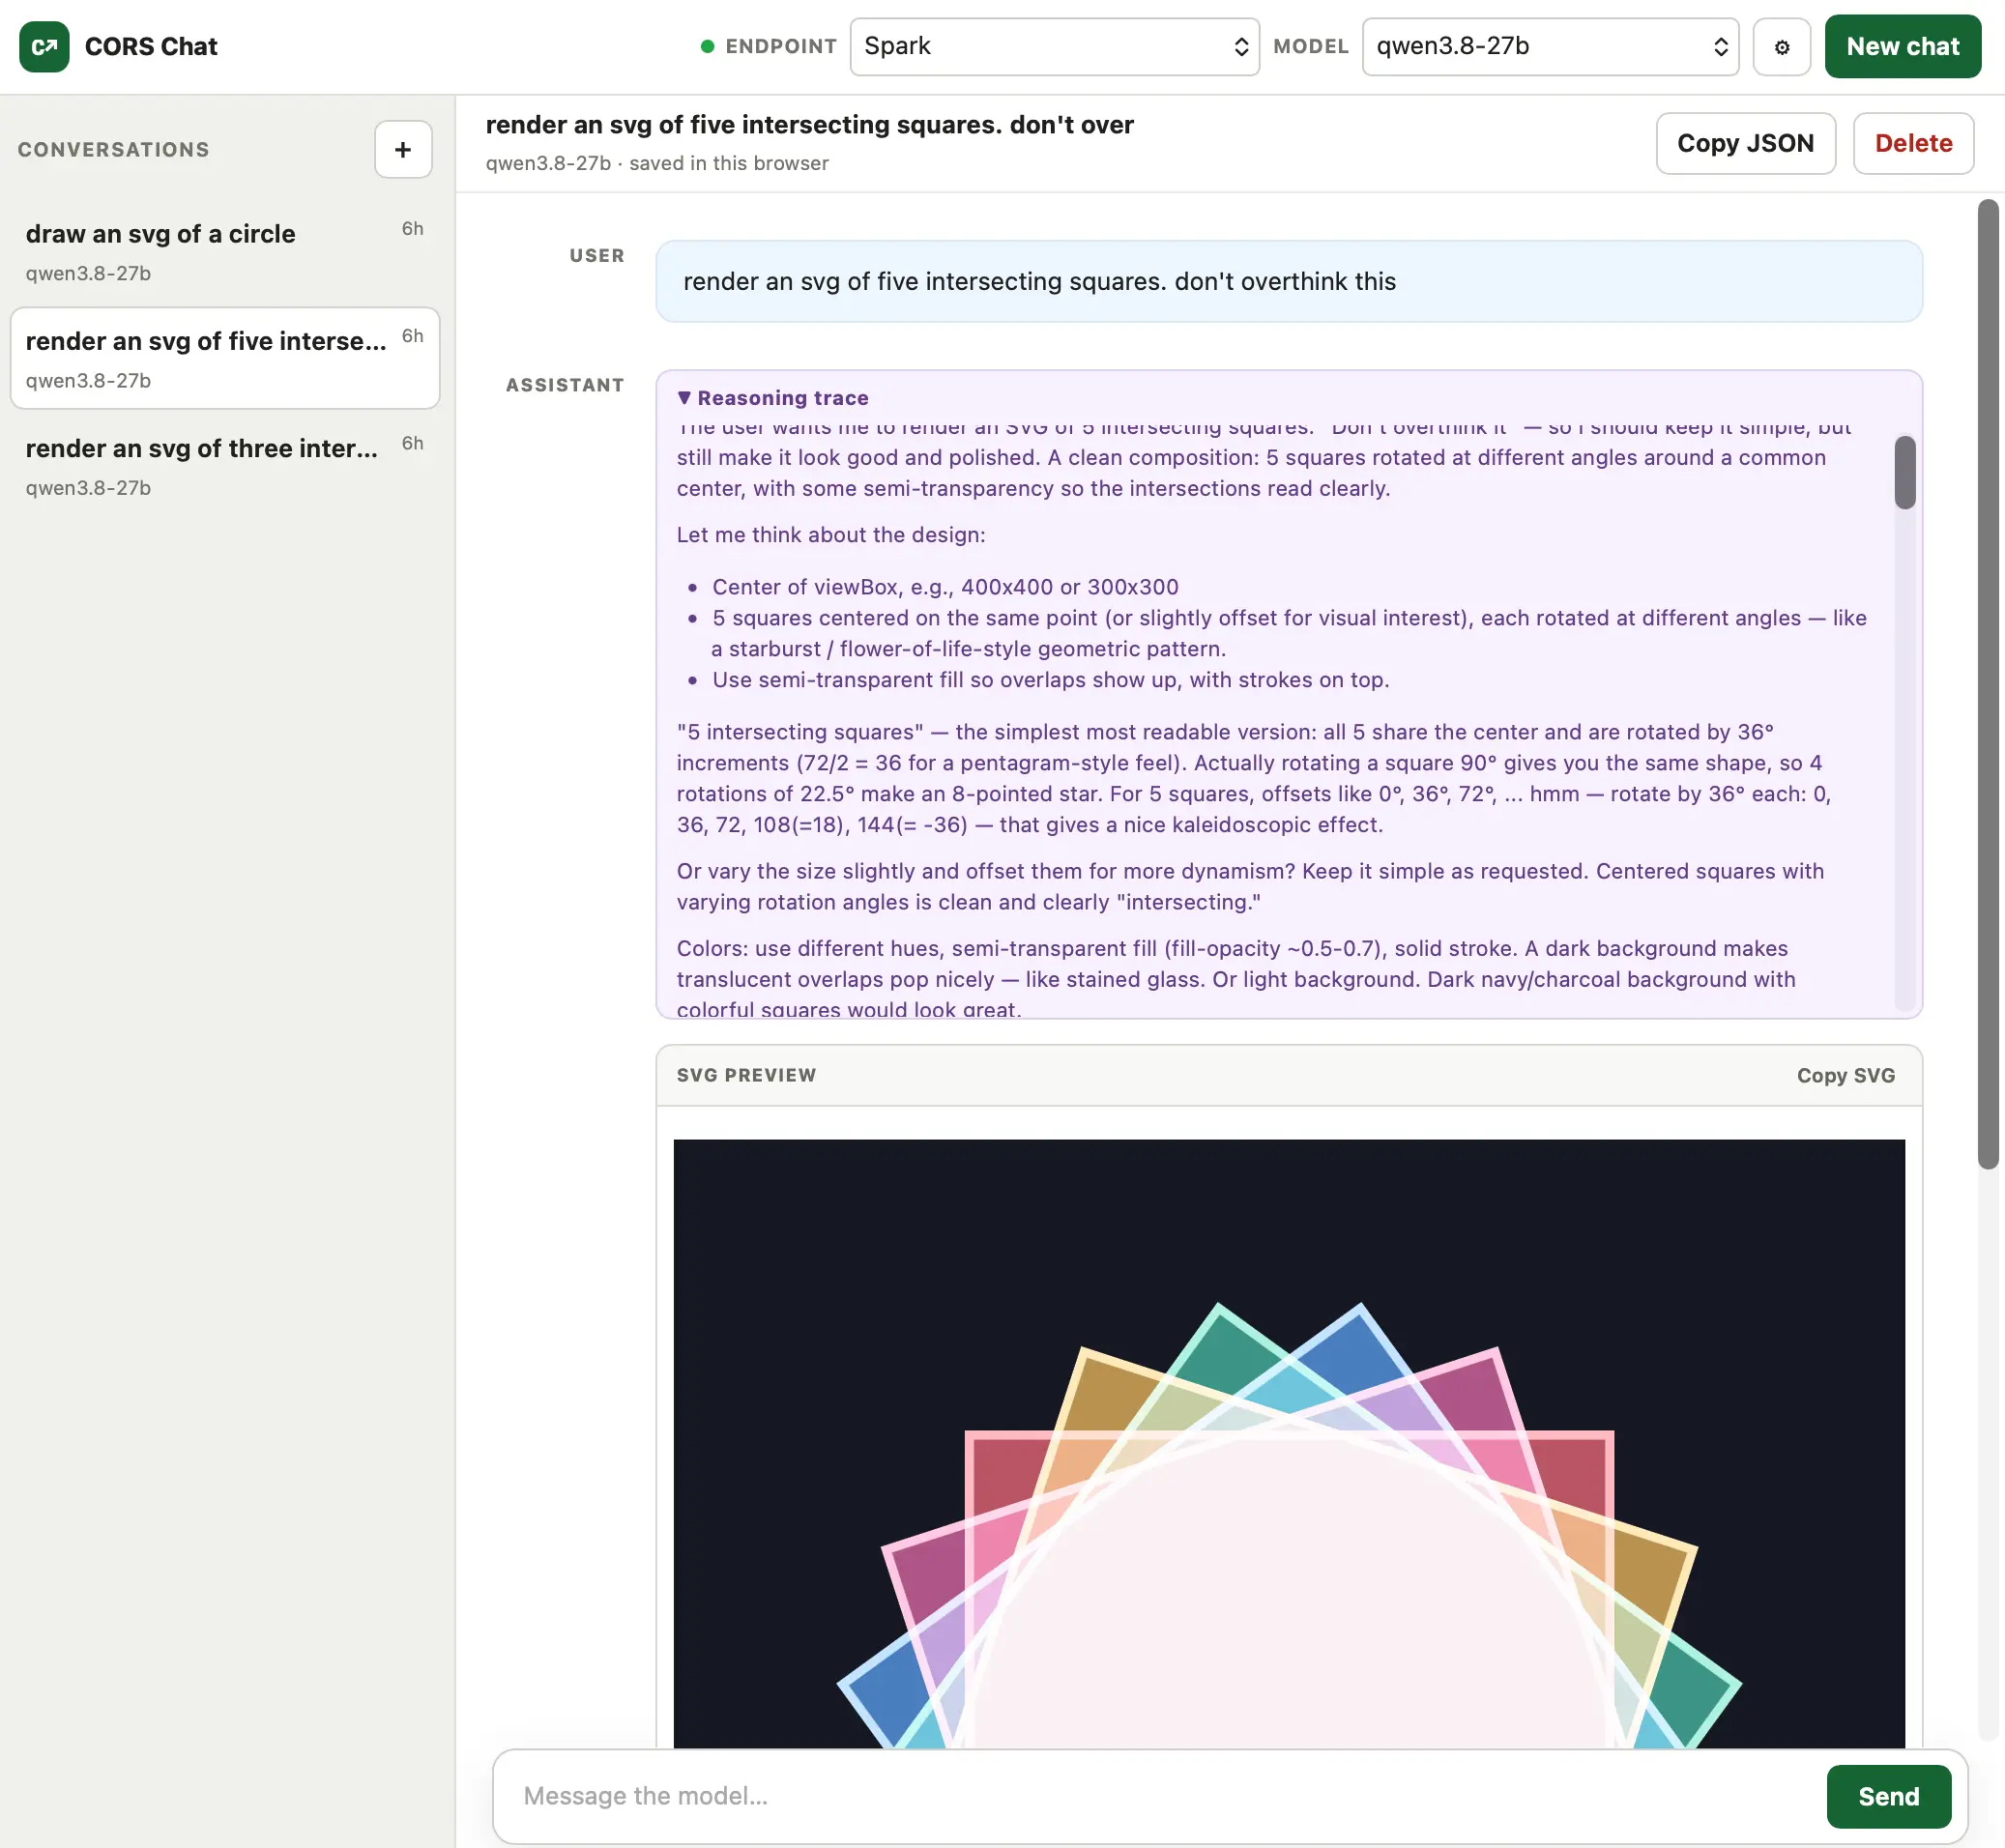Open the Endpoint dropdown showing Spark
Screen dimensions: 2005x1848
click(1054, 46)
